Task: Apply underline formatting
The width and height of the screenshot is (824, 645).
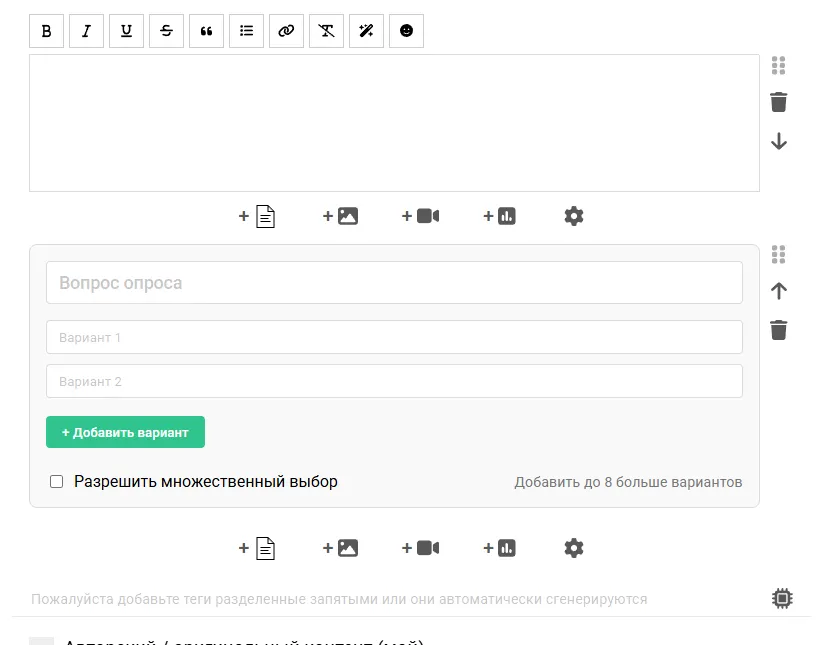Action: (126, 31)
